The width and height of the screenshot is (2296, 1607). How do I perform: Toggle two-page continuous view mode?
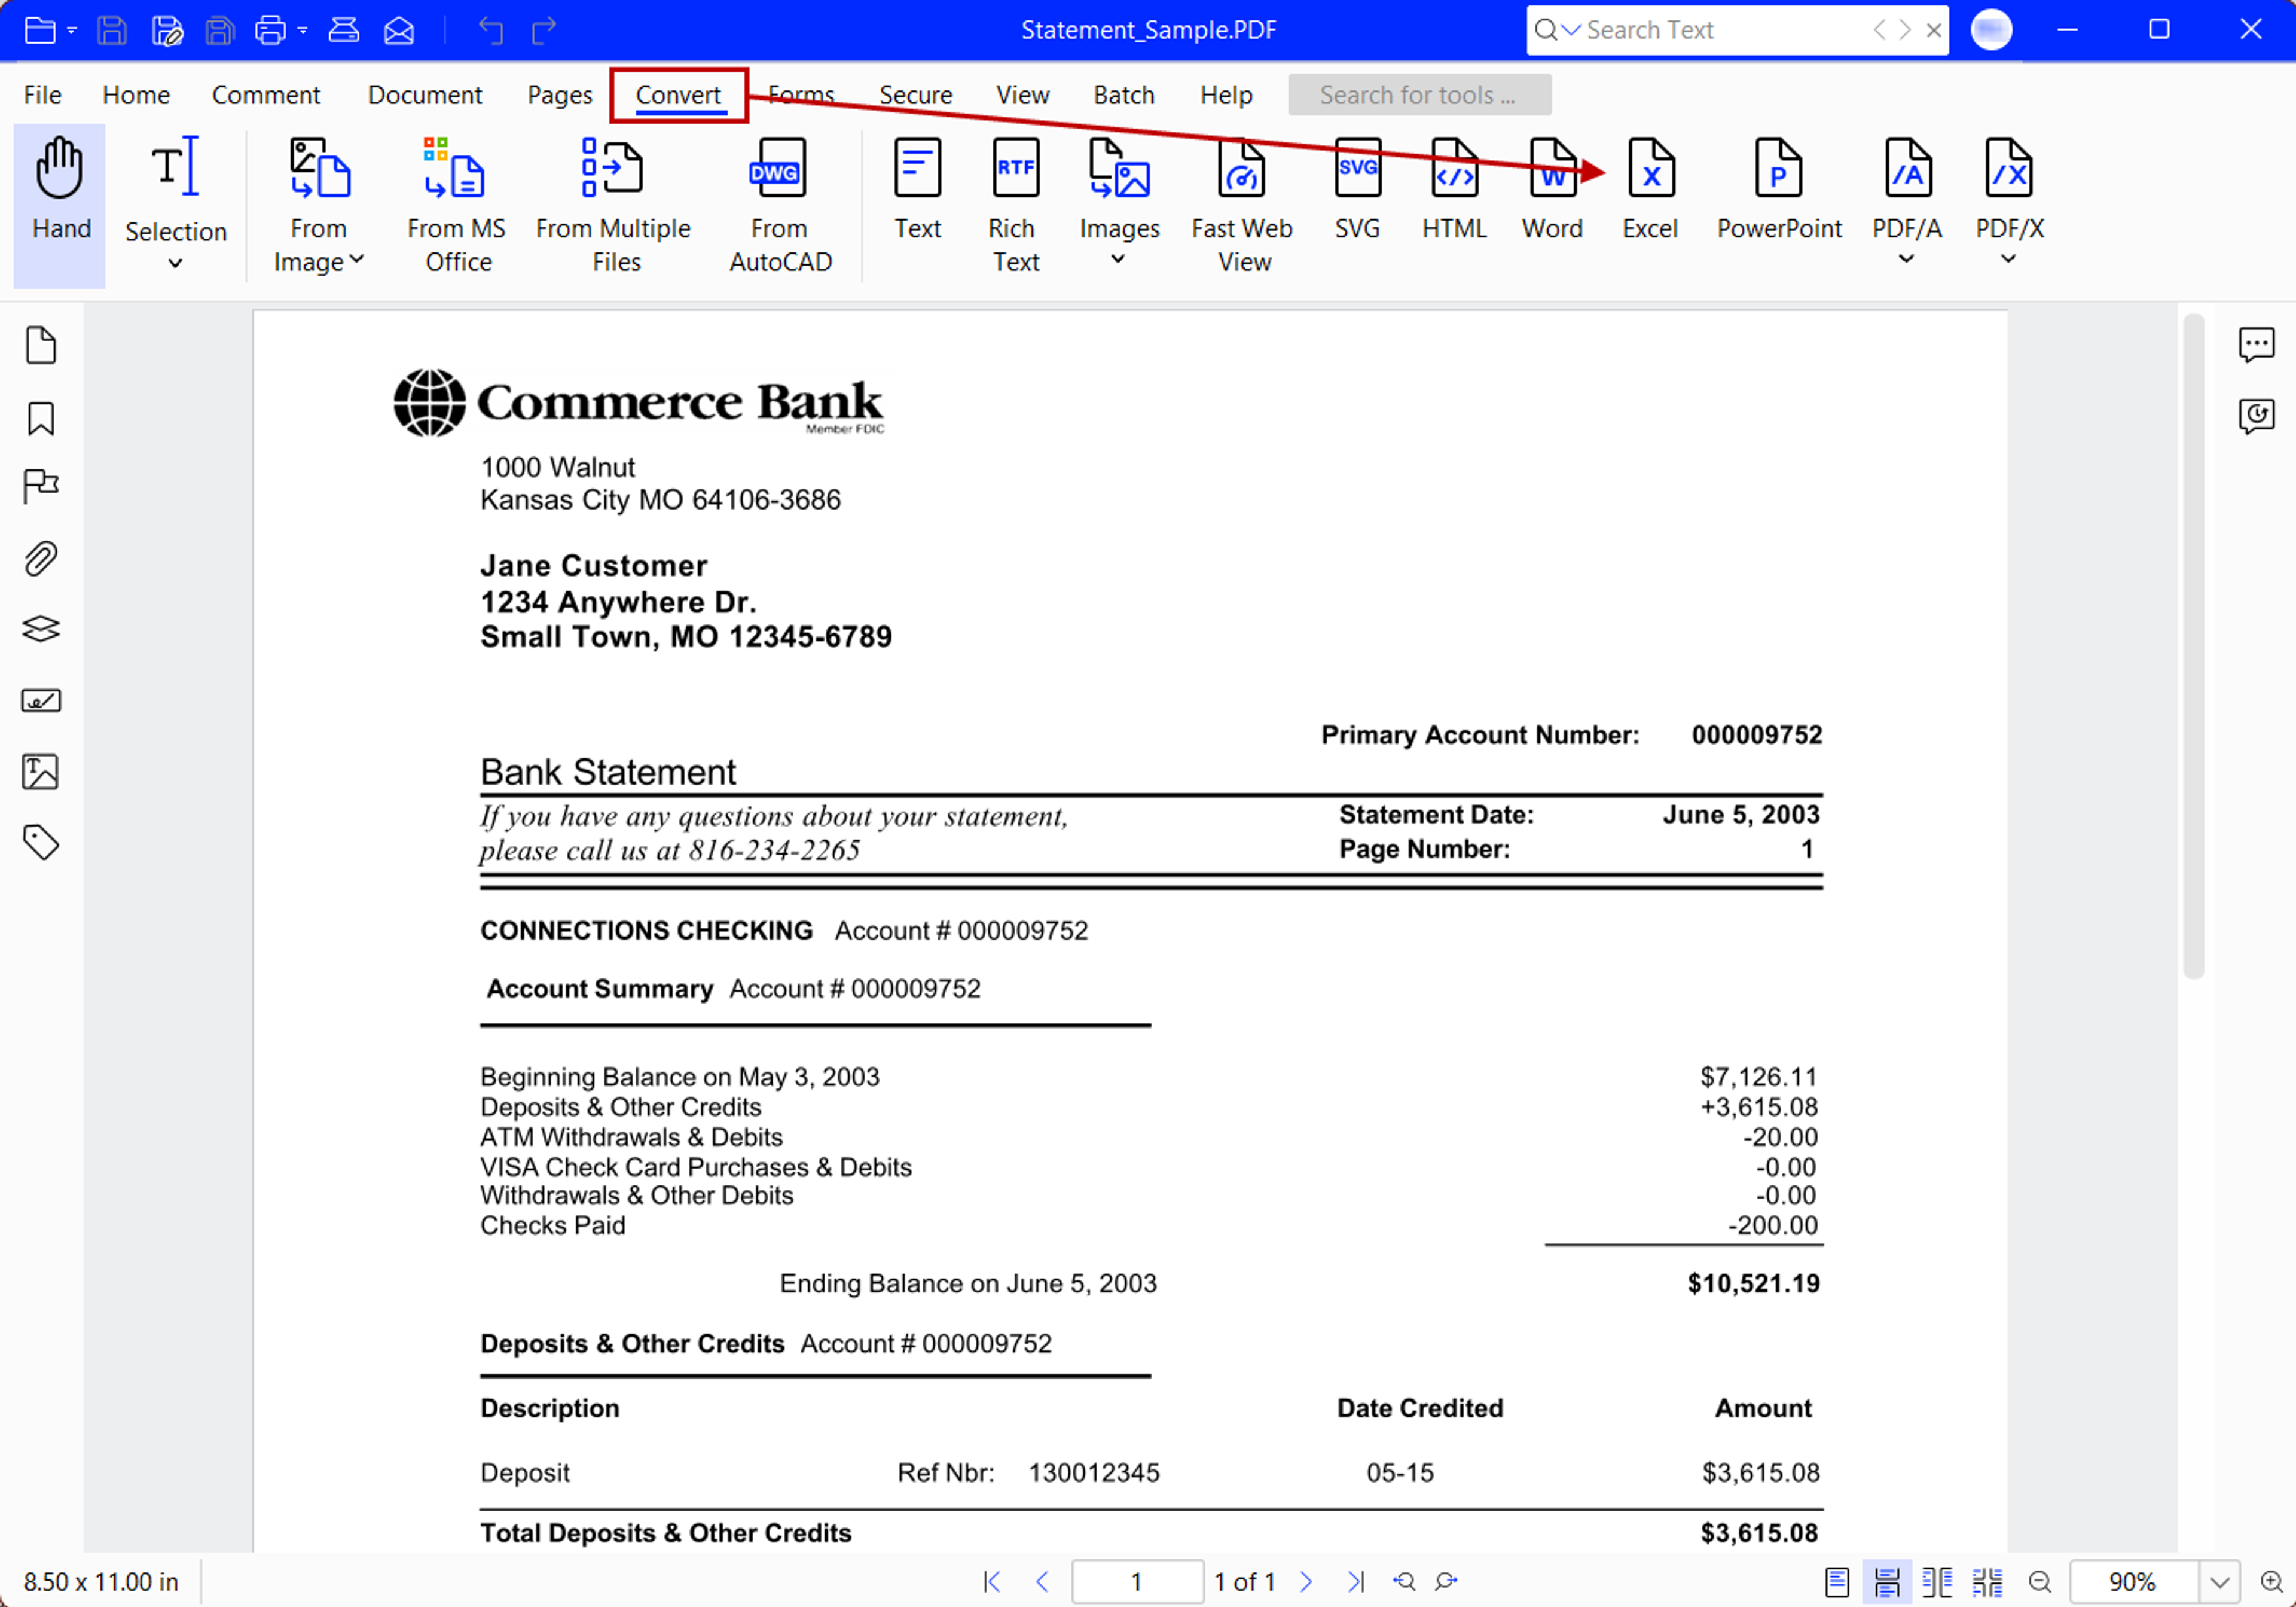[1987, 1582]
